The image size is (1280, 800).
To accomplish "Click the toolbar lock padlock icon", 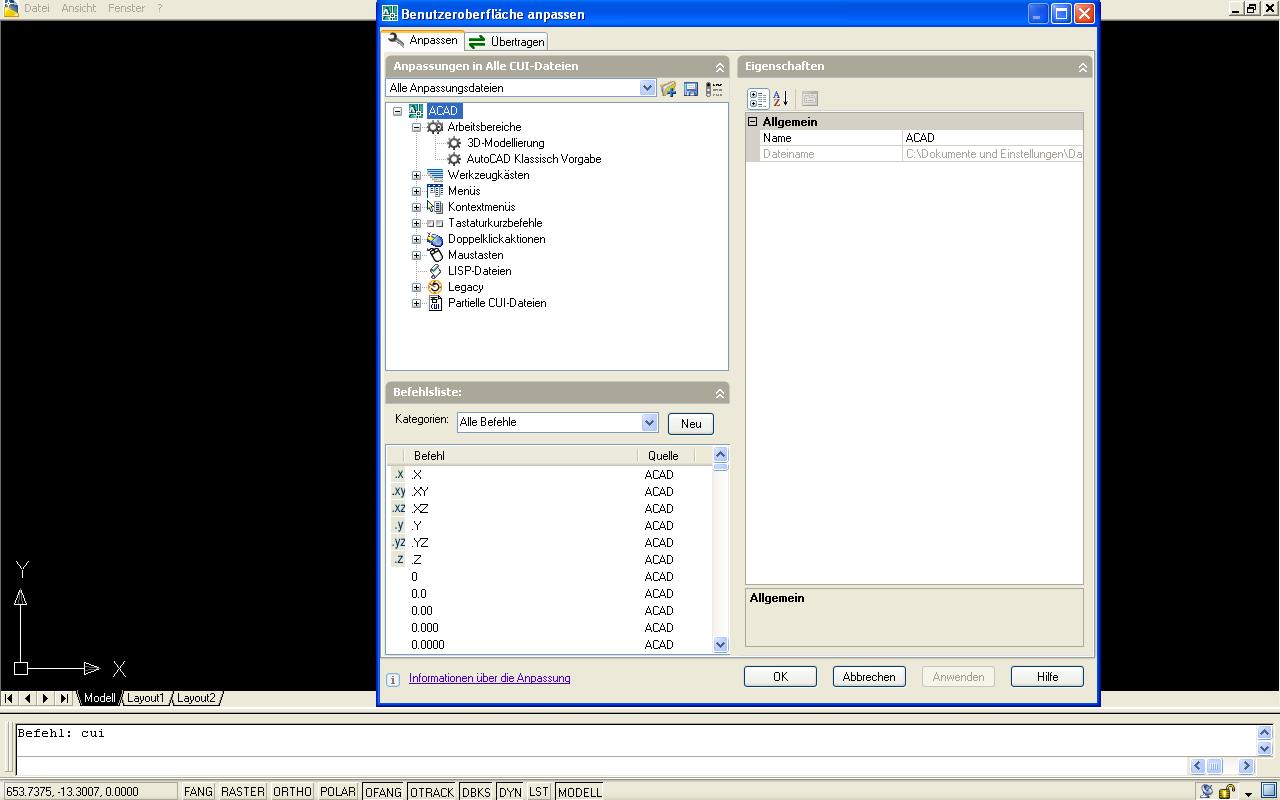I will click(1227, 791).
